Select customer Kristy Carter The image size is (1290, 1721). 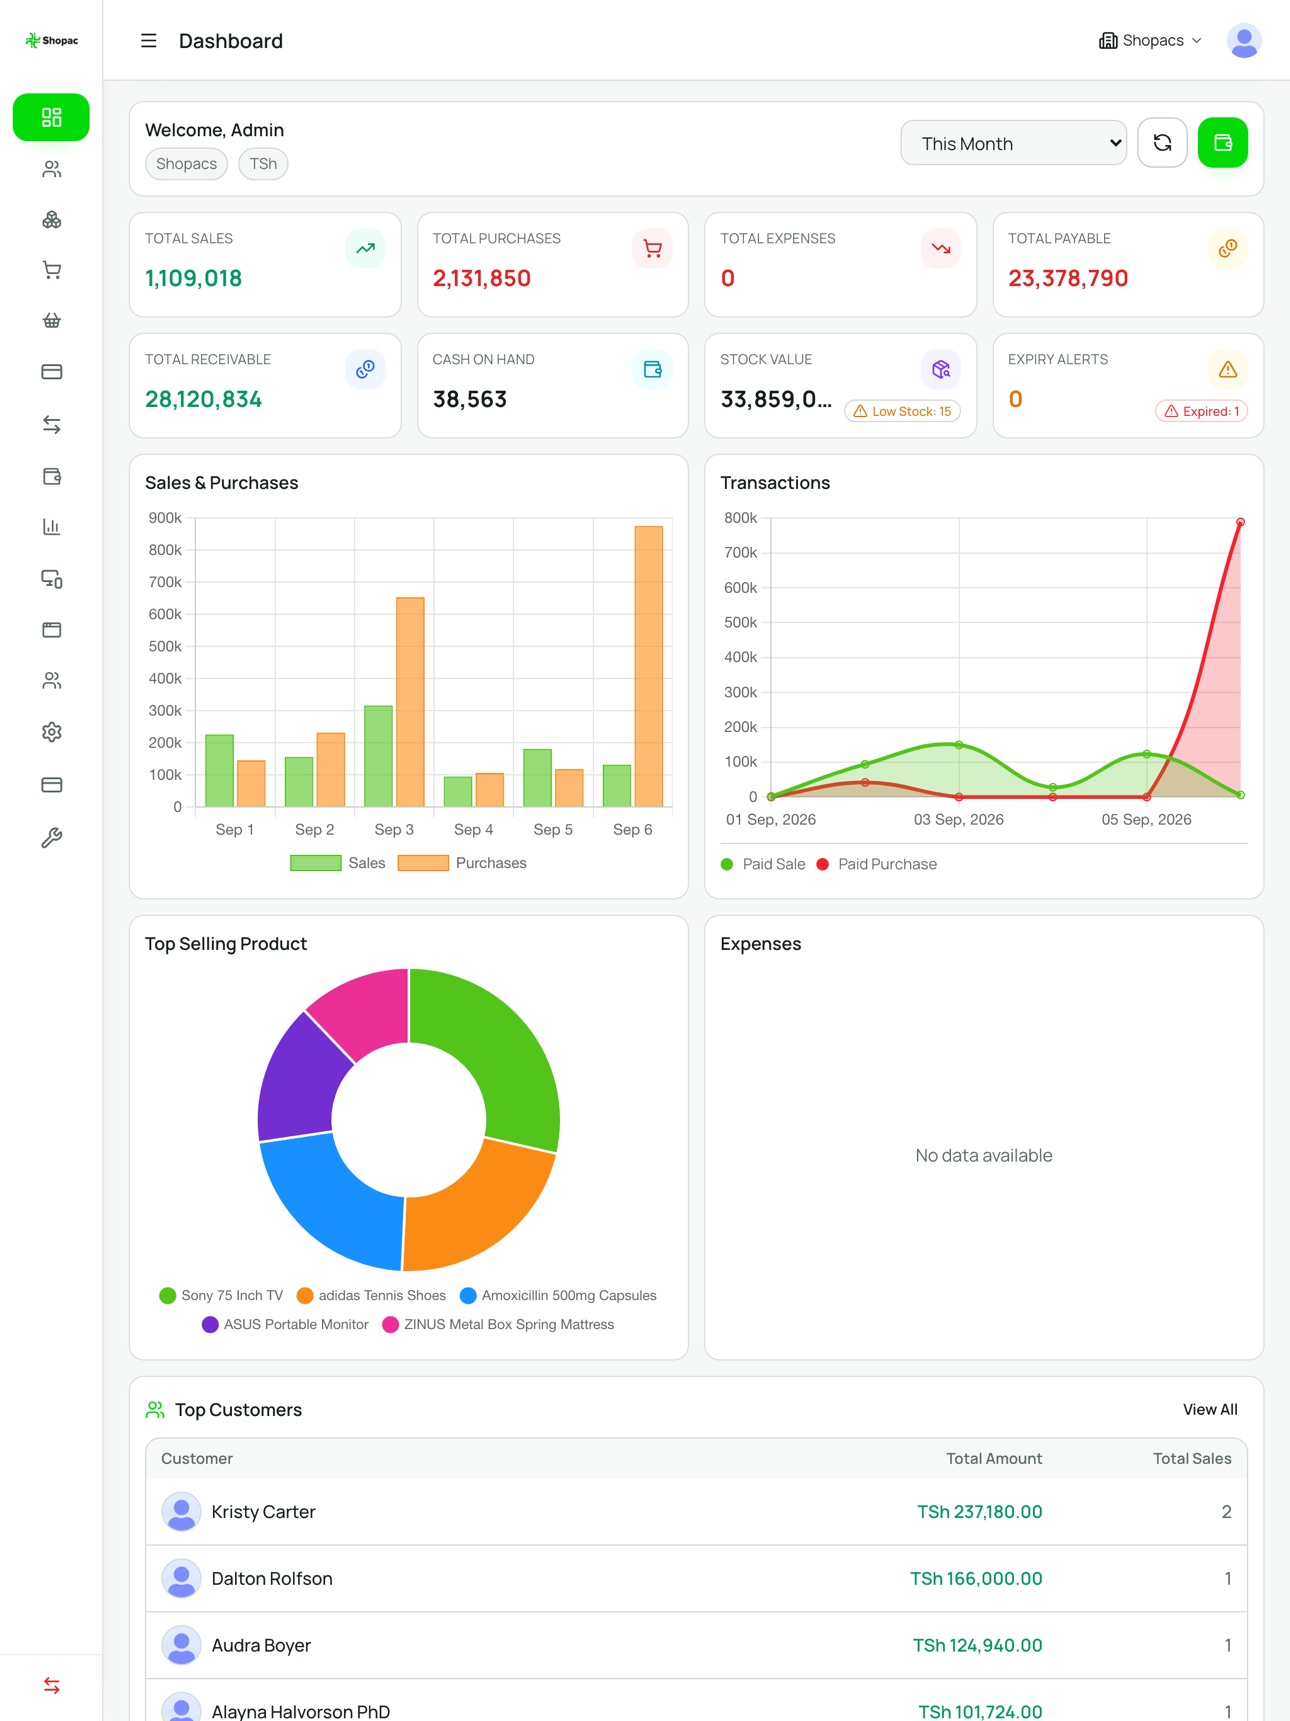[x=696, y=1512]
